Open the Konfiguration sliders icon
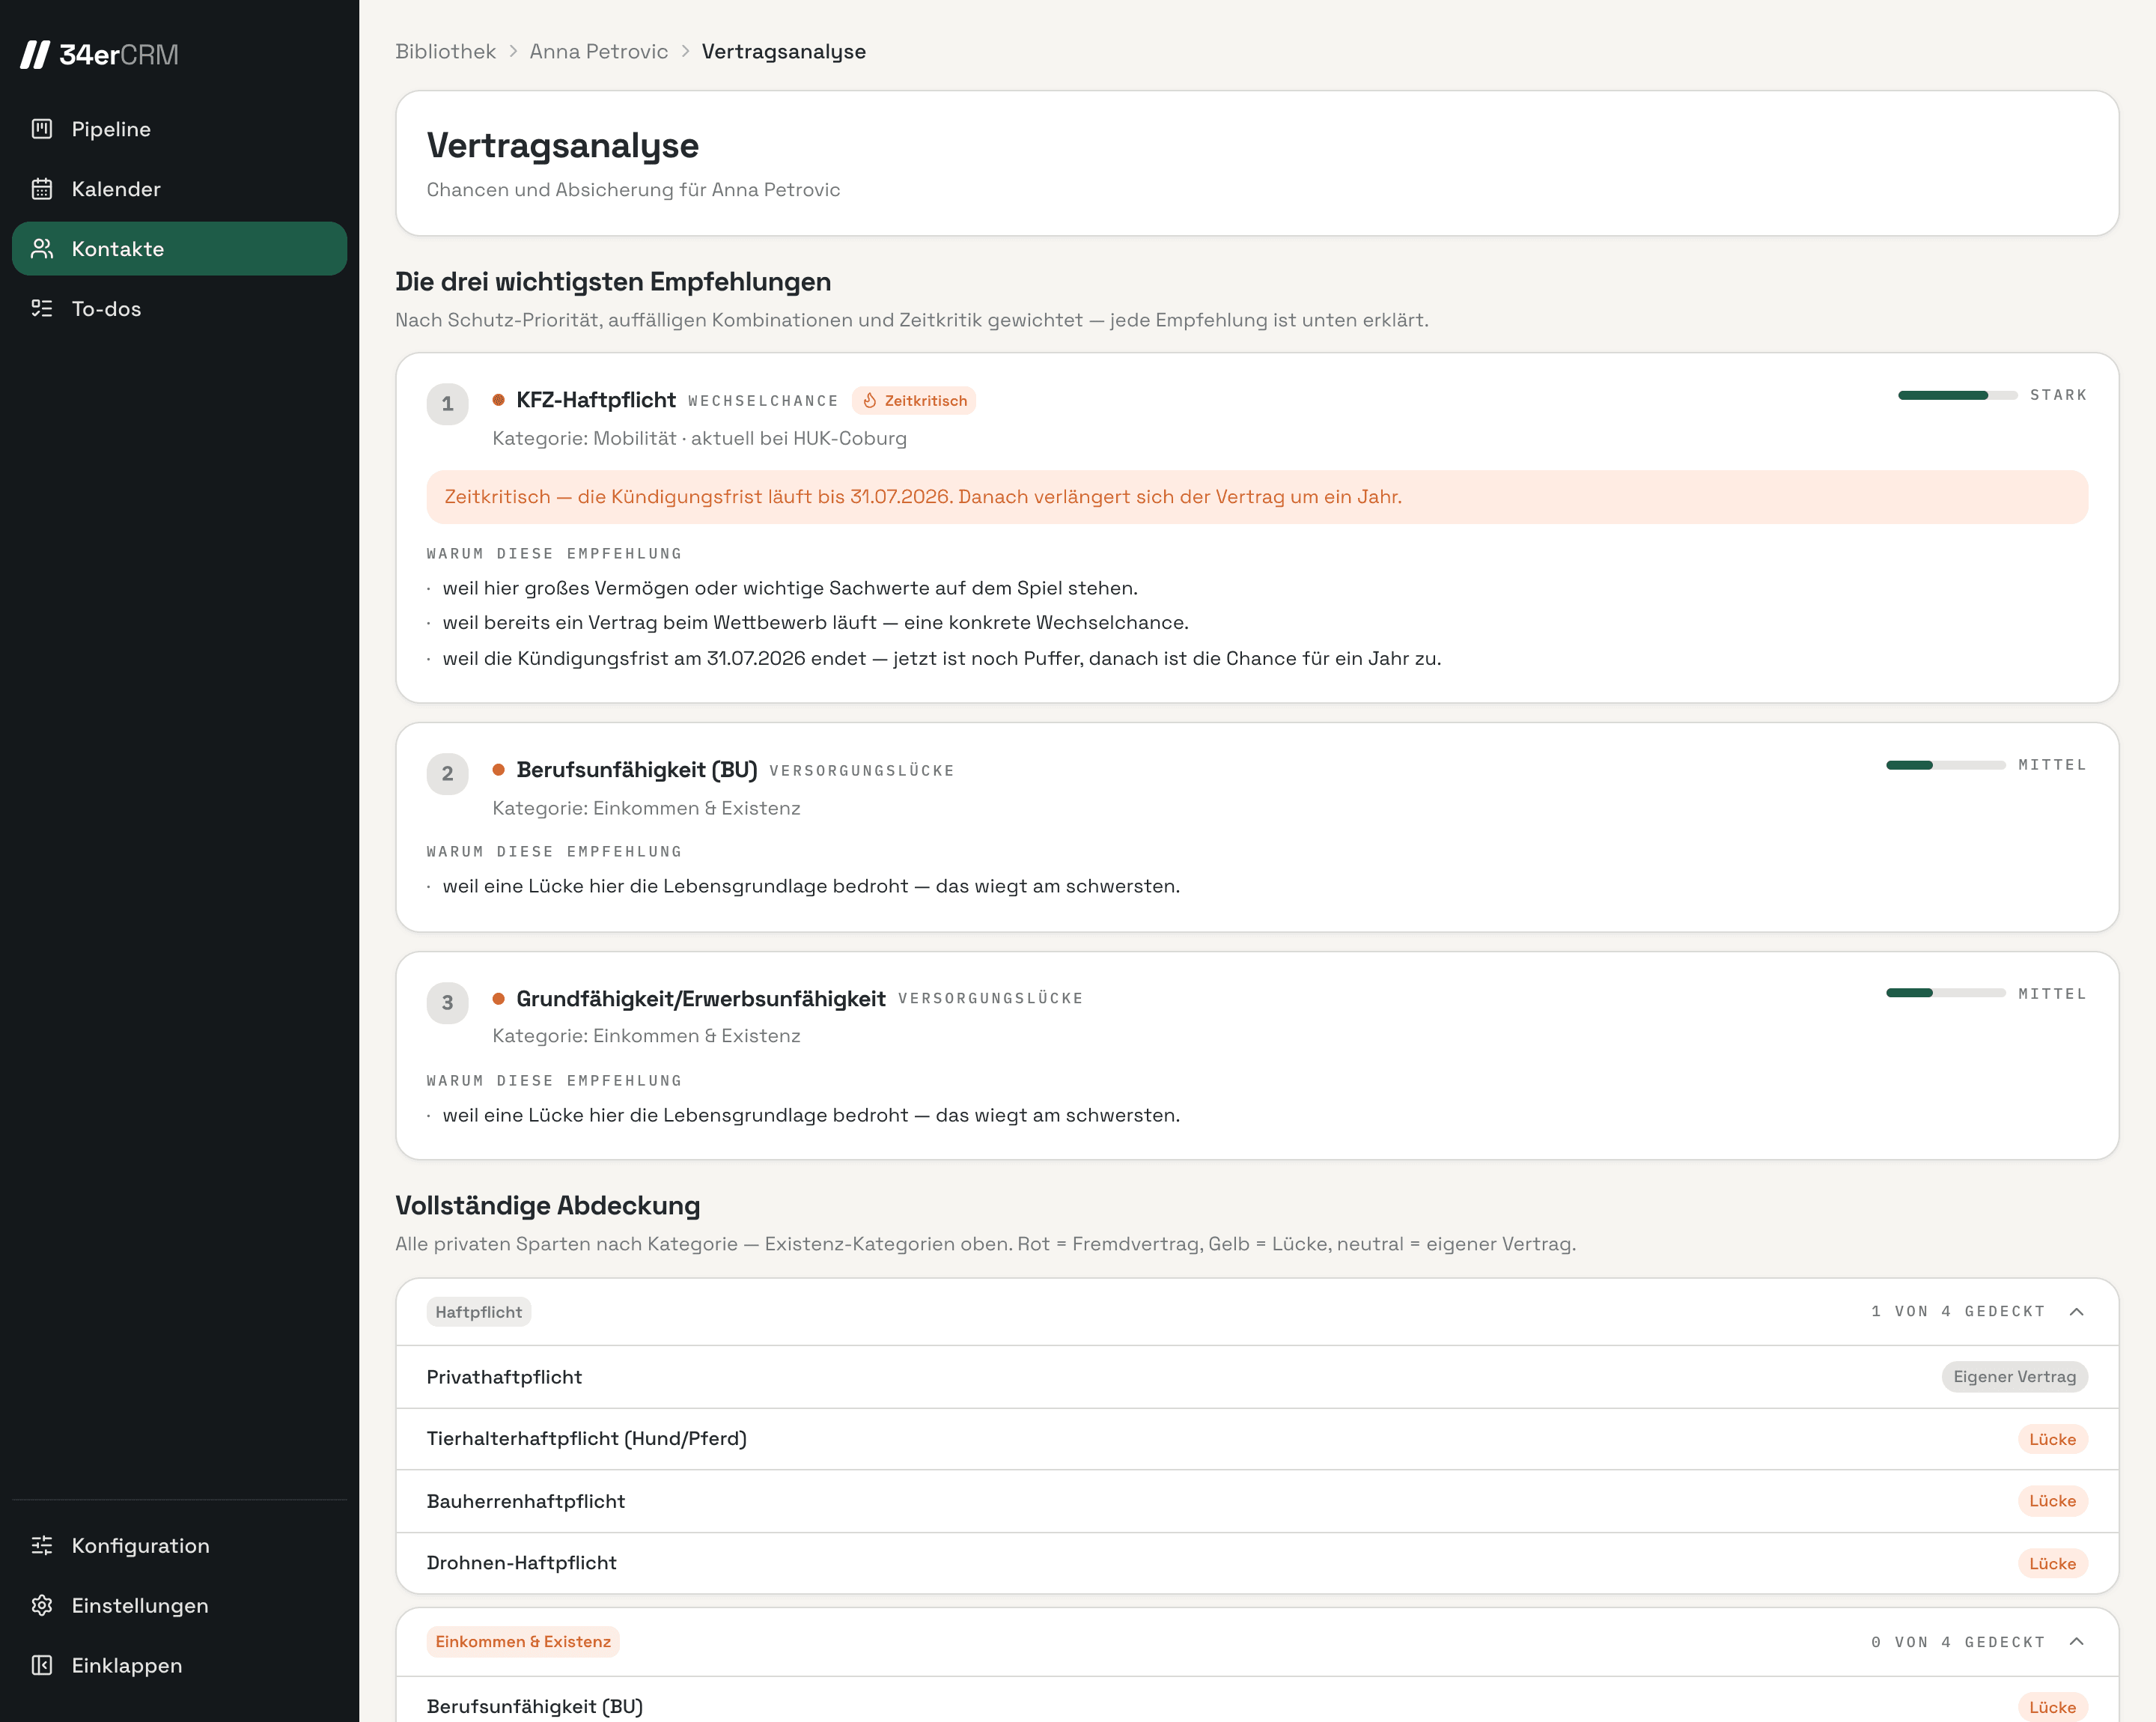 42,1546
